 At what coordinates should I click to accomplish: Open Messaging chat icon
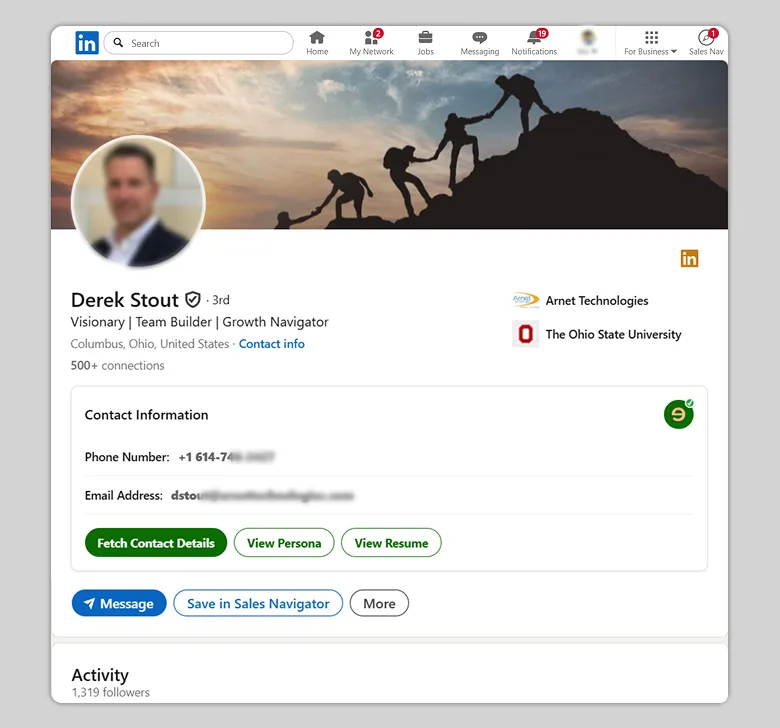click(x=479, y=38)
